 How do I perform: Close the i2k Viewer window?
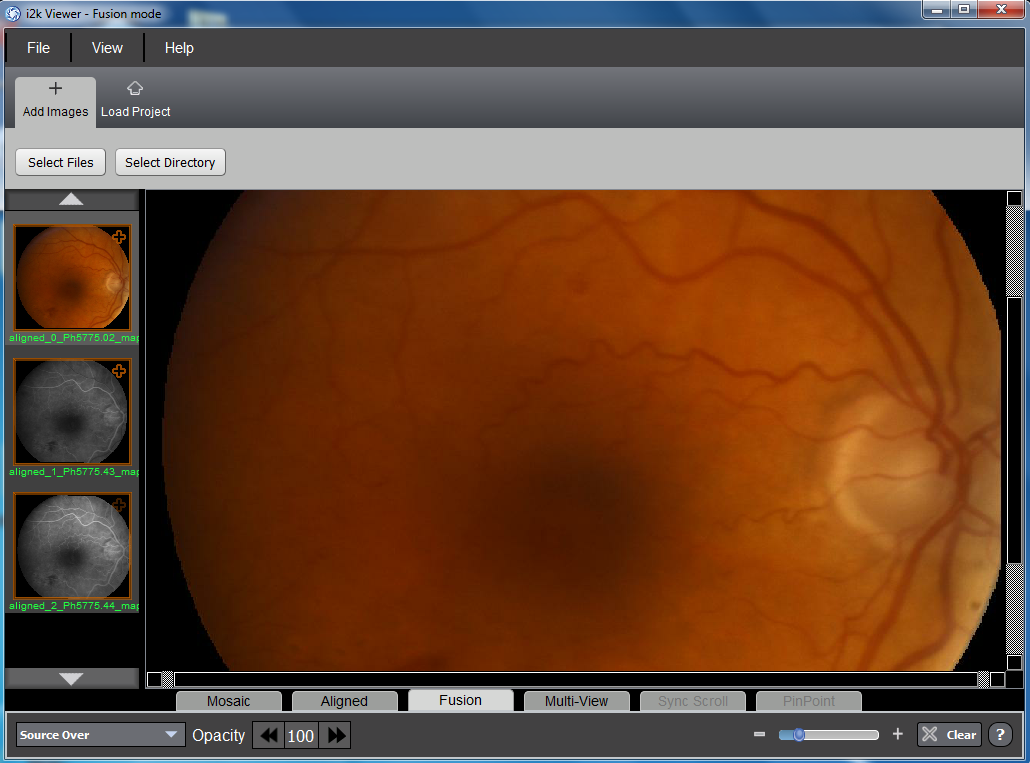[1001, 10]
